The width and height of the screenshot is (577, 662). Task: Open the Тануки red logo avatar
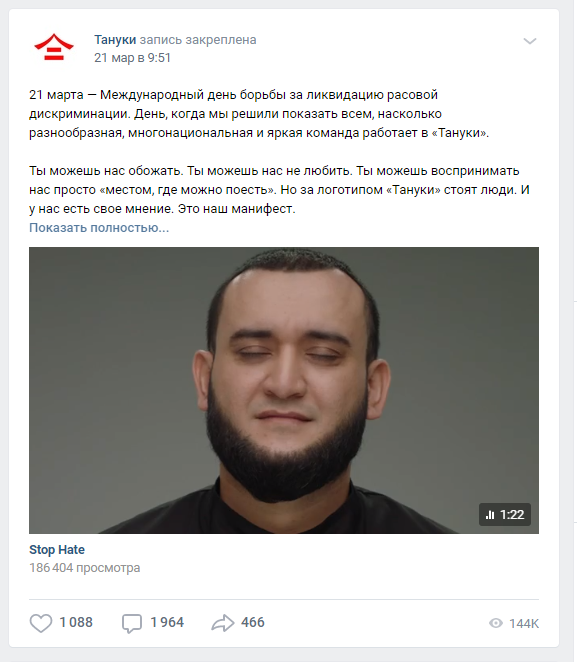54,47
